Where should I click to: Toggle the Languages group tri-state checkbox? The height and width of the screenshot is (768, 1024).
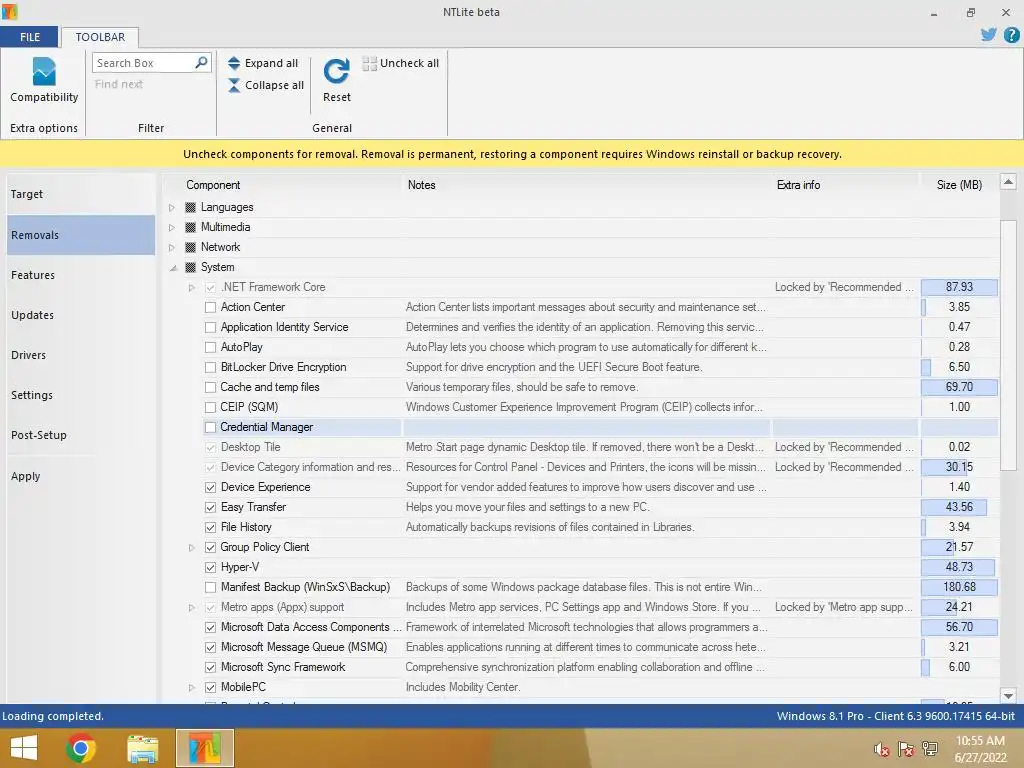coord(191,207)
